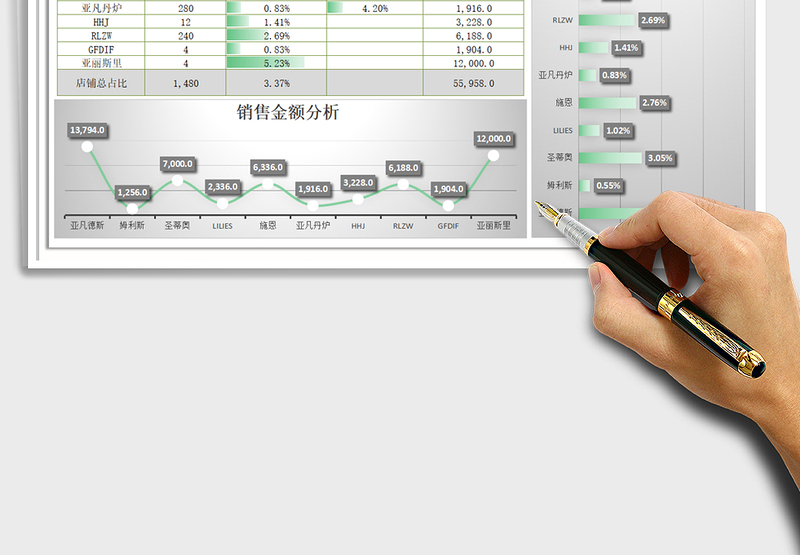Viewport: 800px width, 555px height.
Task: Click the 0.83% cell in GFDIF row
Action: pos(276,49)
